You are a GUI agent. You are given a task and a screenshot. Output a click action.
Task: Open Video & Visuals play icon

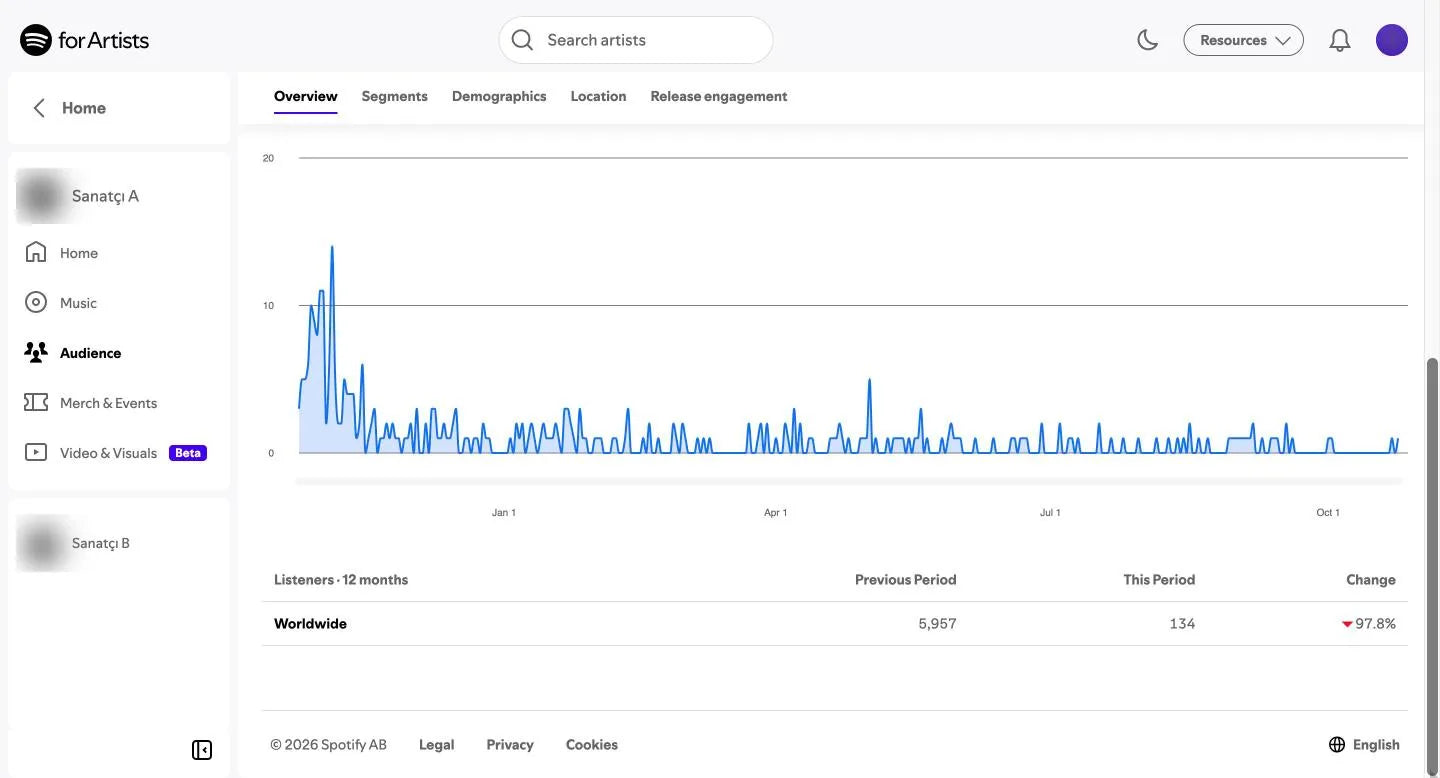tap(36, 452)
